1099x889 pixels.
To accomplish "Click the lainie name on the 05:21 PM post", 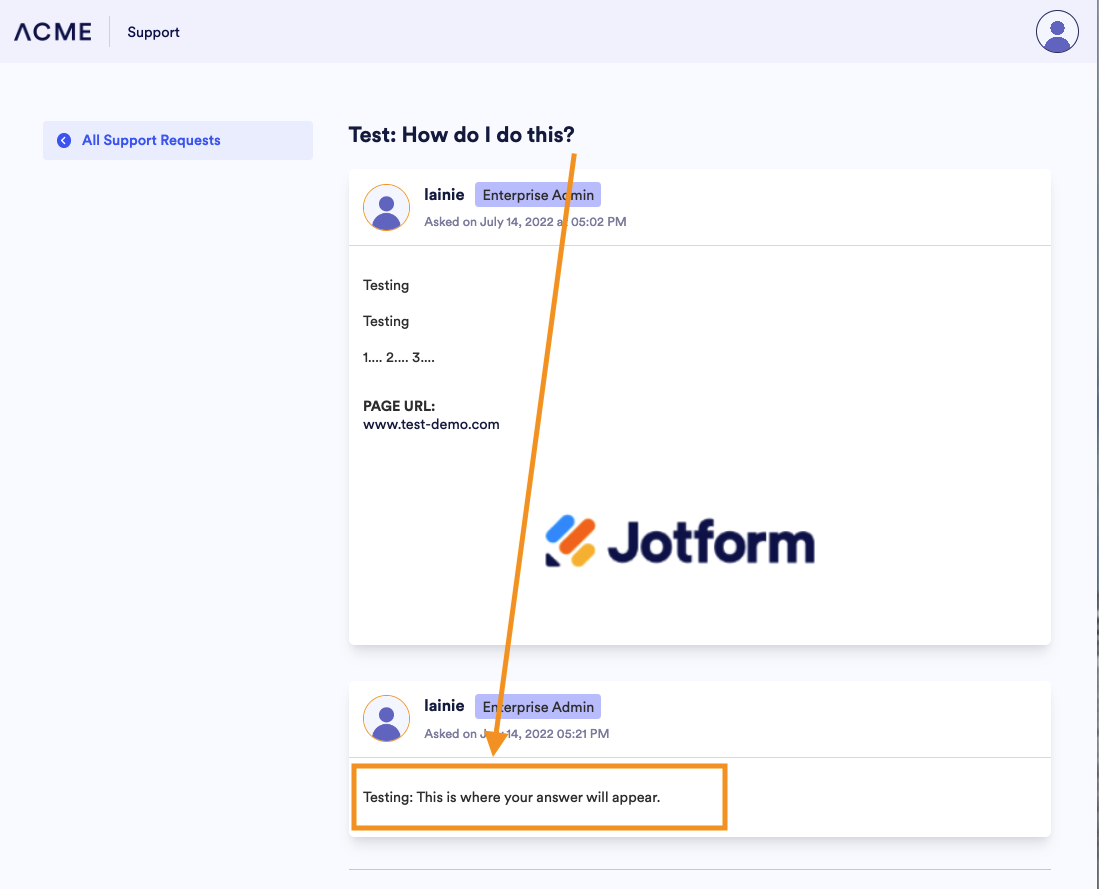I will click(x=444, y=705).
